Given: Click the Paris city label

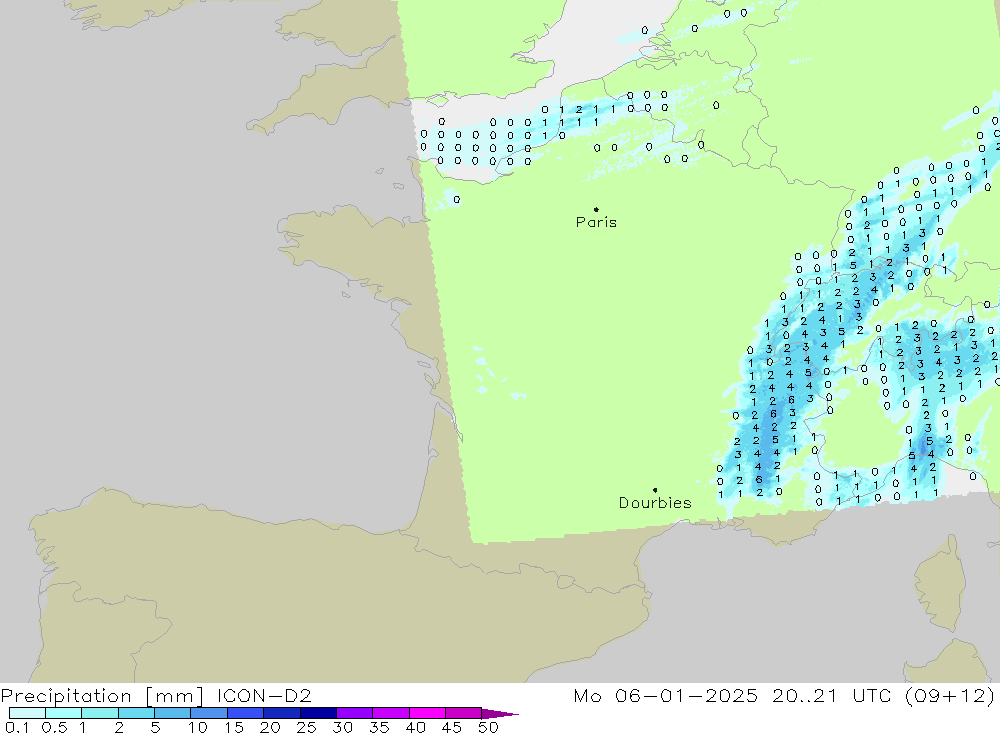Looking at the screenshot, I should pos(596,222).
